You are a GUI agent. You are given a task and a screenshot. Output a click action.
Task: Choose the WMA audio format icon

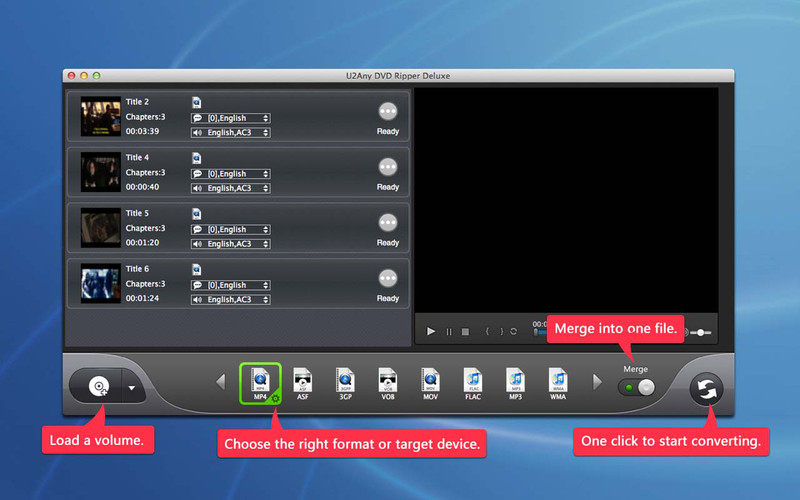(558, 384)
